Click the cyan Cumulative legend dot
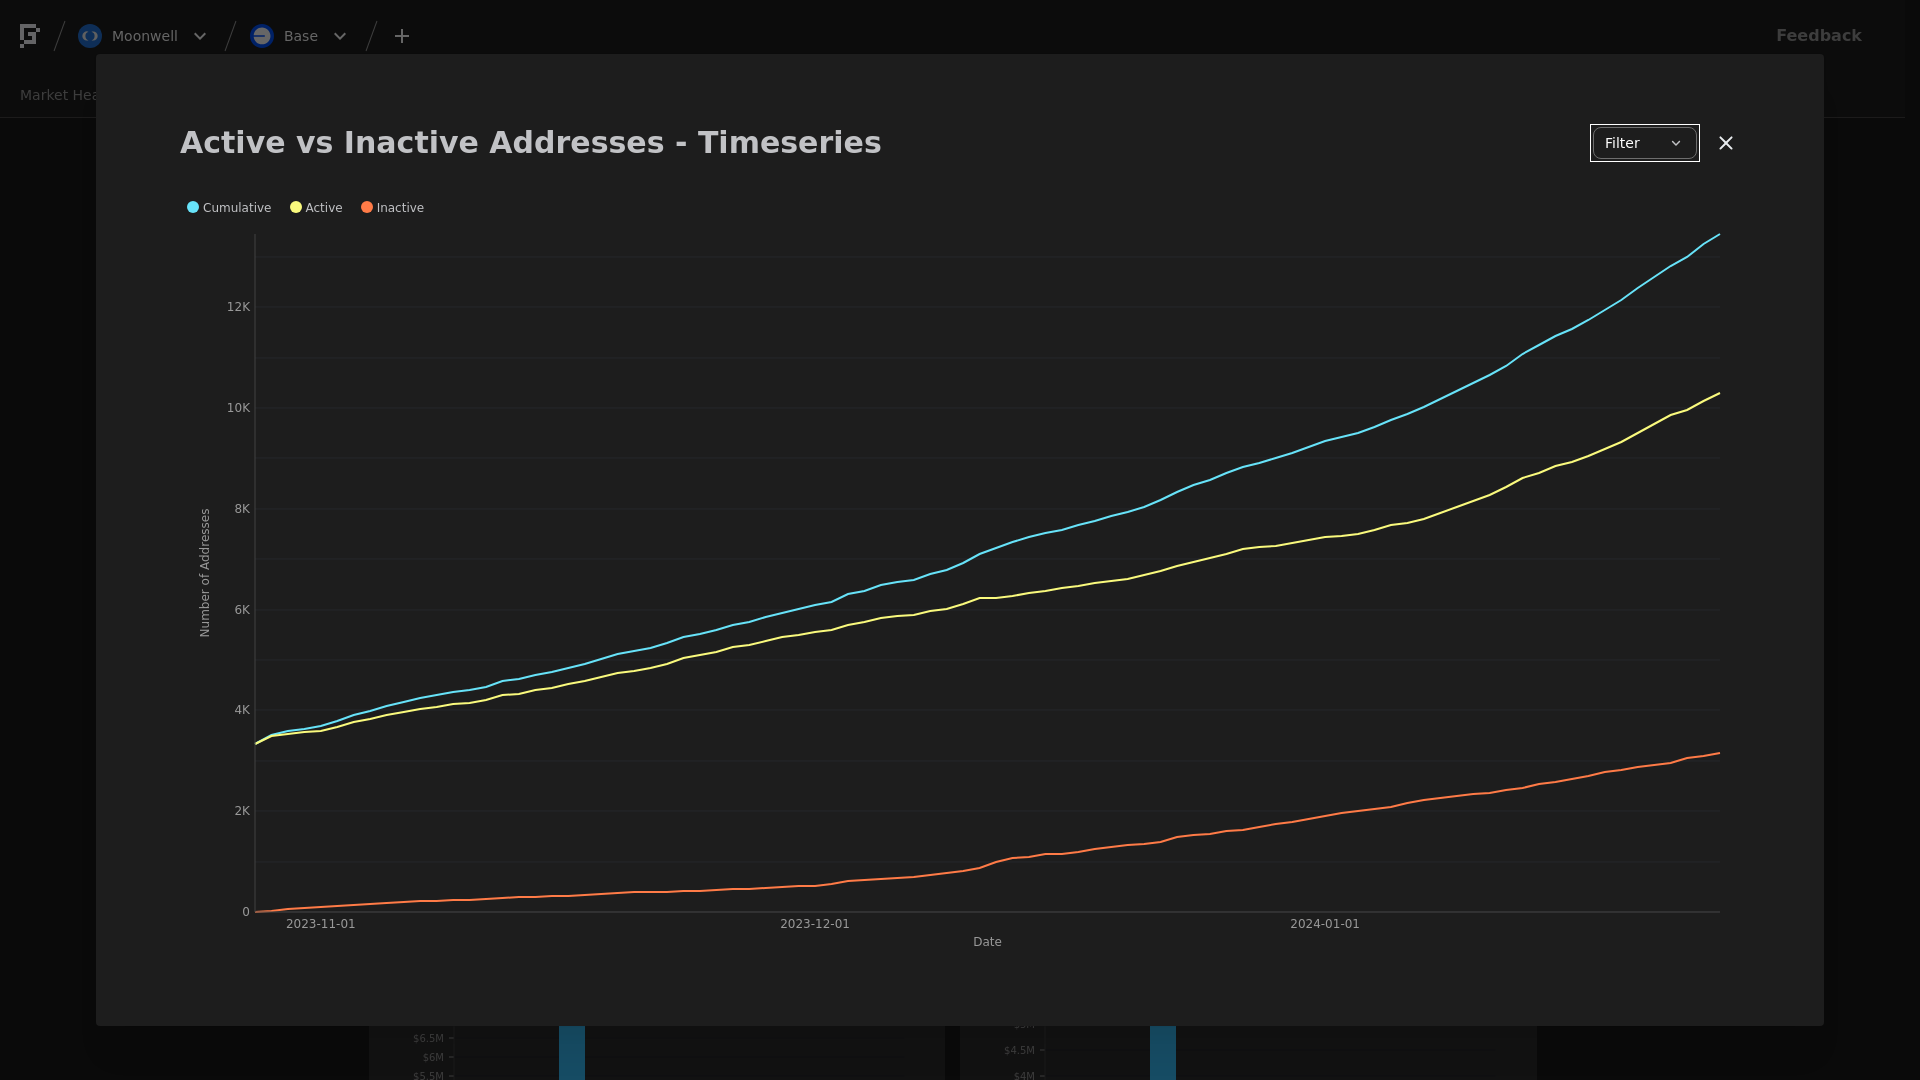Viewport: 1920px width, 1080px height. point(193,208)
